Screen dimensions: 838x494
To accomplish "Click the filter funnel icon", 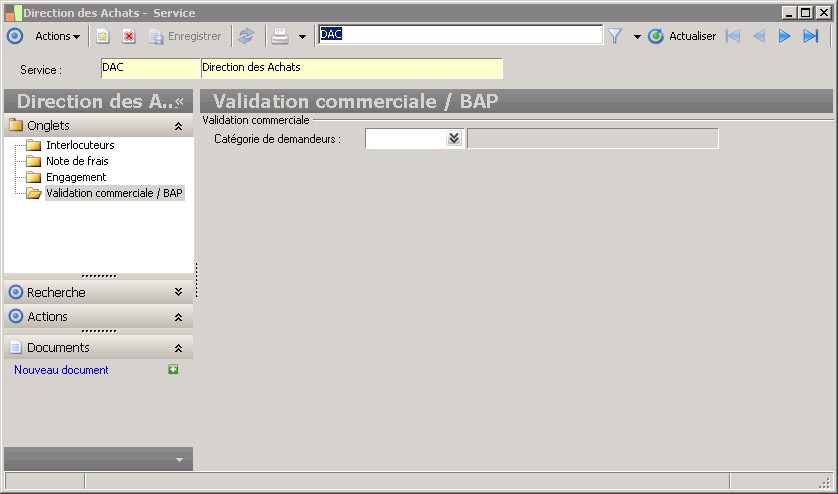I will pyautogui.click(x=615, y=36).
